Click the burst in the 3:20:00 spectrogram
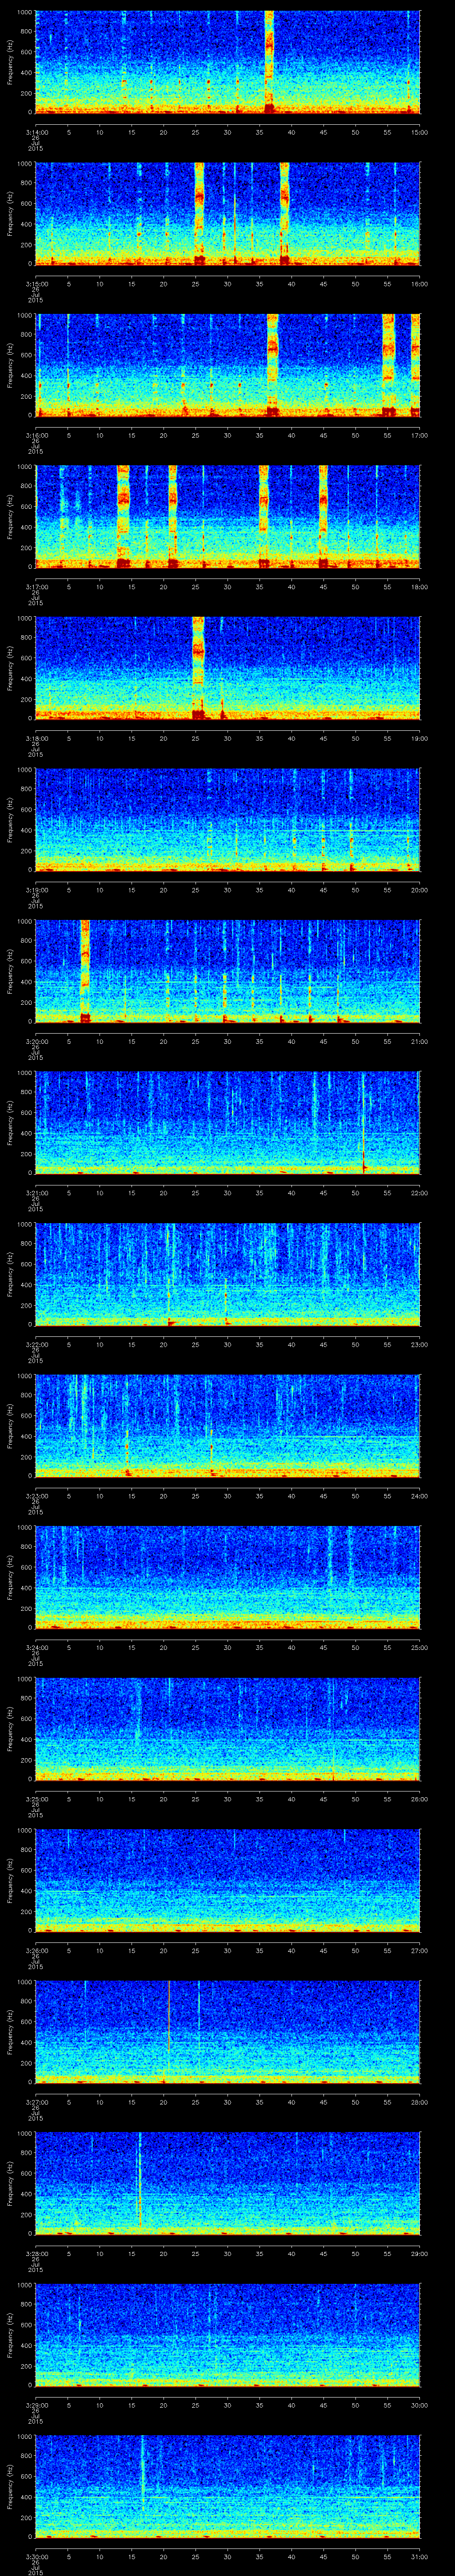 click(85, 970)
